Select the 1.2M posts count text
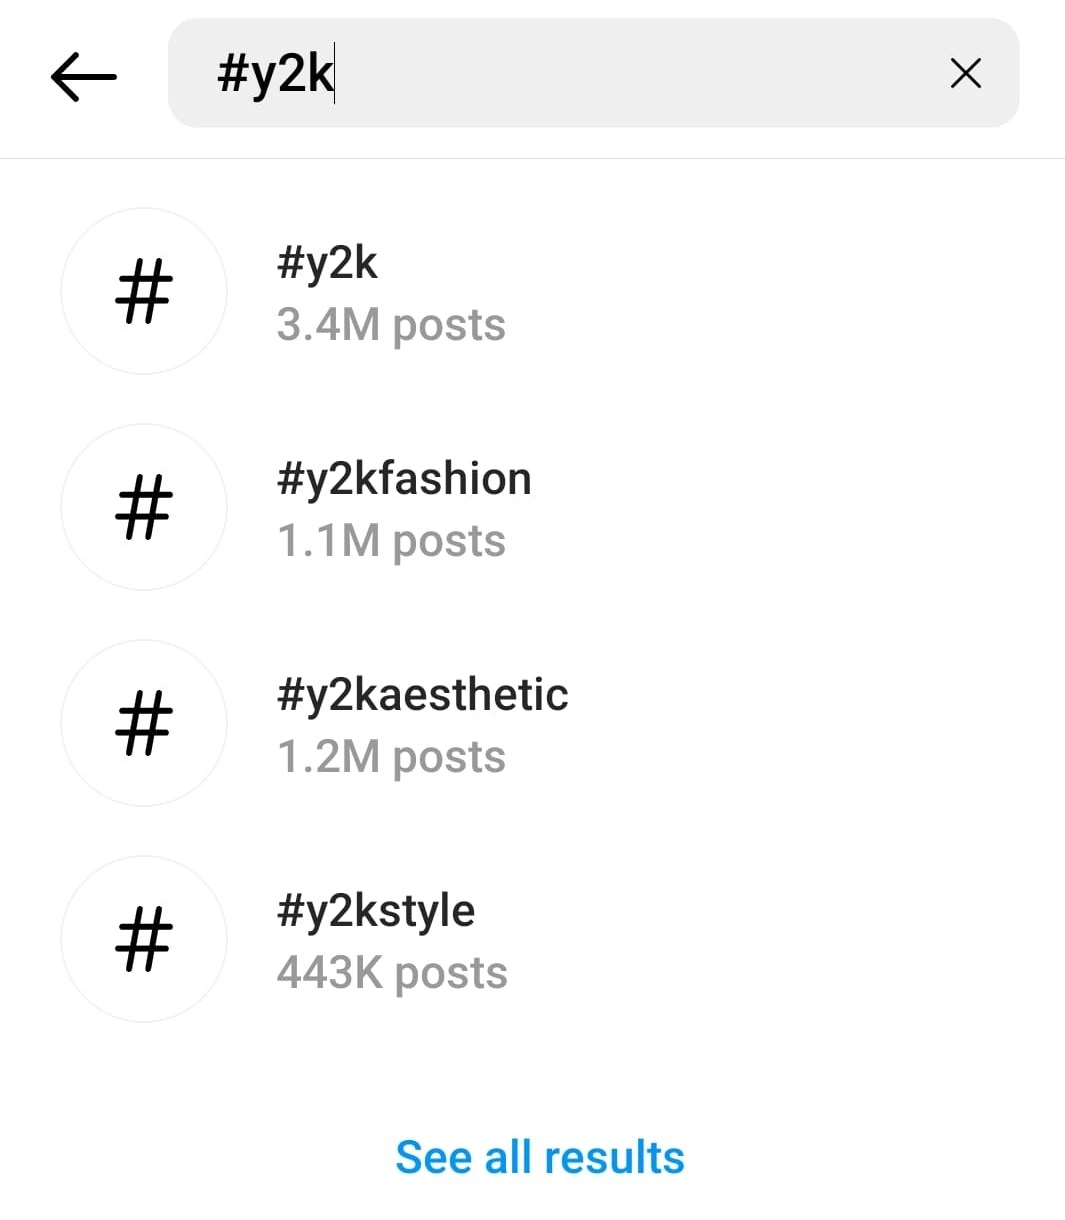Image resolution: width=1065 pixels, height=1220 pixels. click(x=391, y=757)
